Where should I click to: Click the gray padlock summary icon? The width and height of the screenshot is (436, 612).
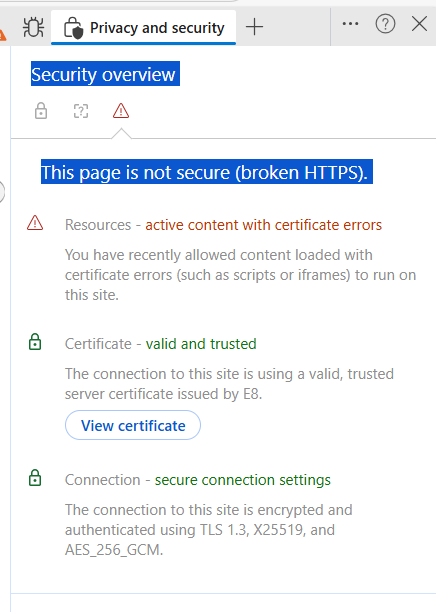pyautogui.click(x=41, y=111)
